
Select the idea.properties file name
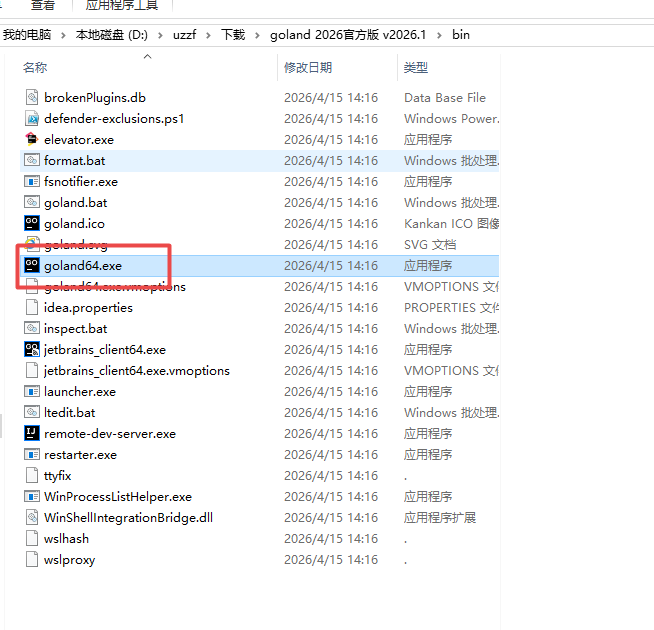coord(88,308)
